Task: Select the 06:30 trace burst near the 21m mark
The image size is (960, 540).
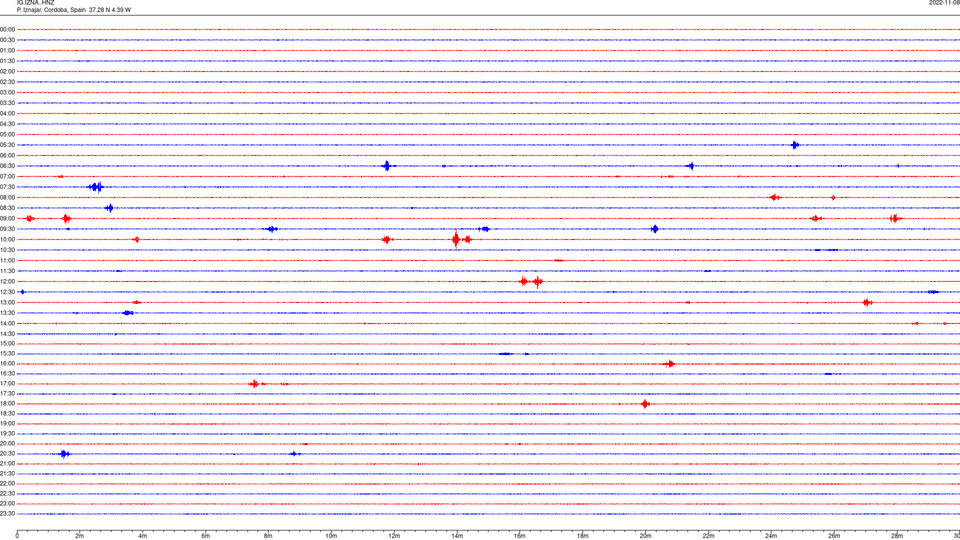Action: click(x=691, y=166)
